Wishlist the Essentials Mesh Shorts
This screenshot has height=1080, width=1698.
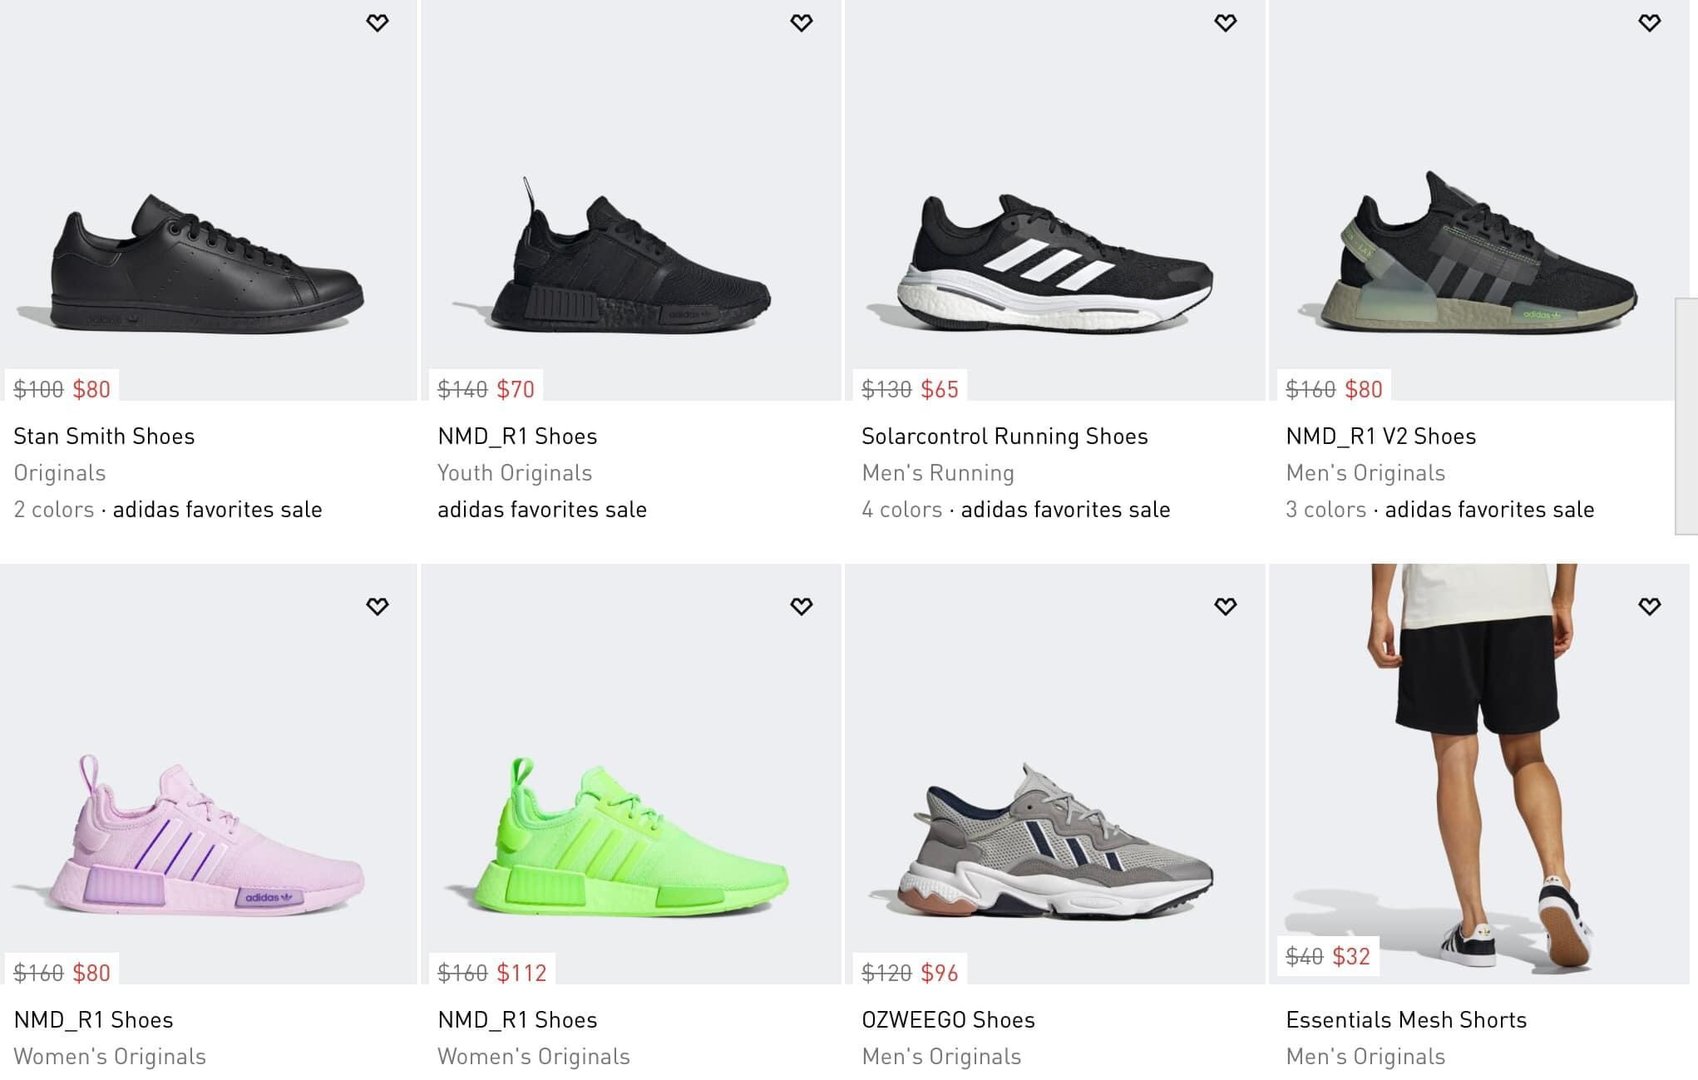tap(1649, 606)
